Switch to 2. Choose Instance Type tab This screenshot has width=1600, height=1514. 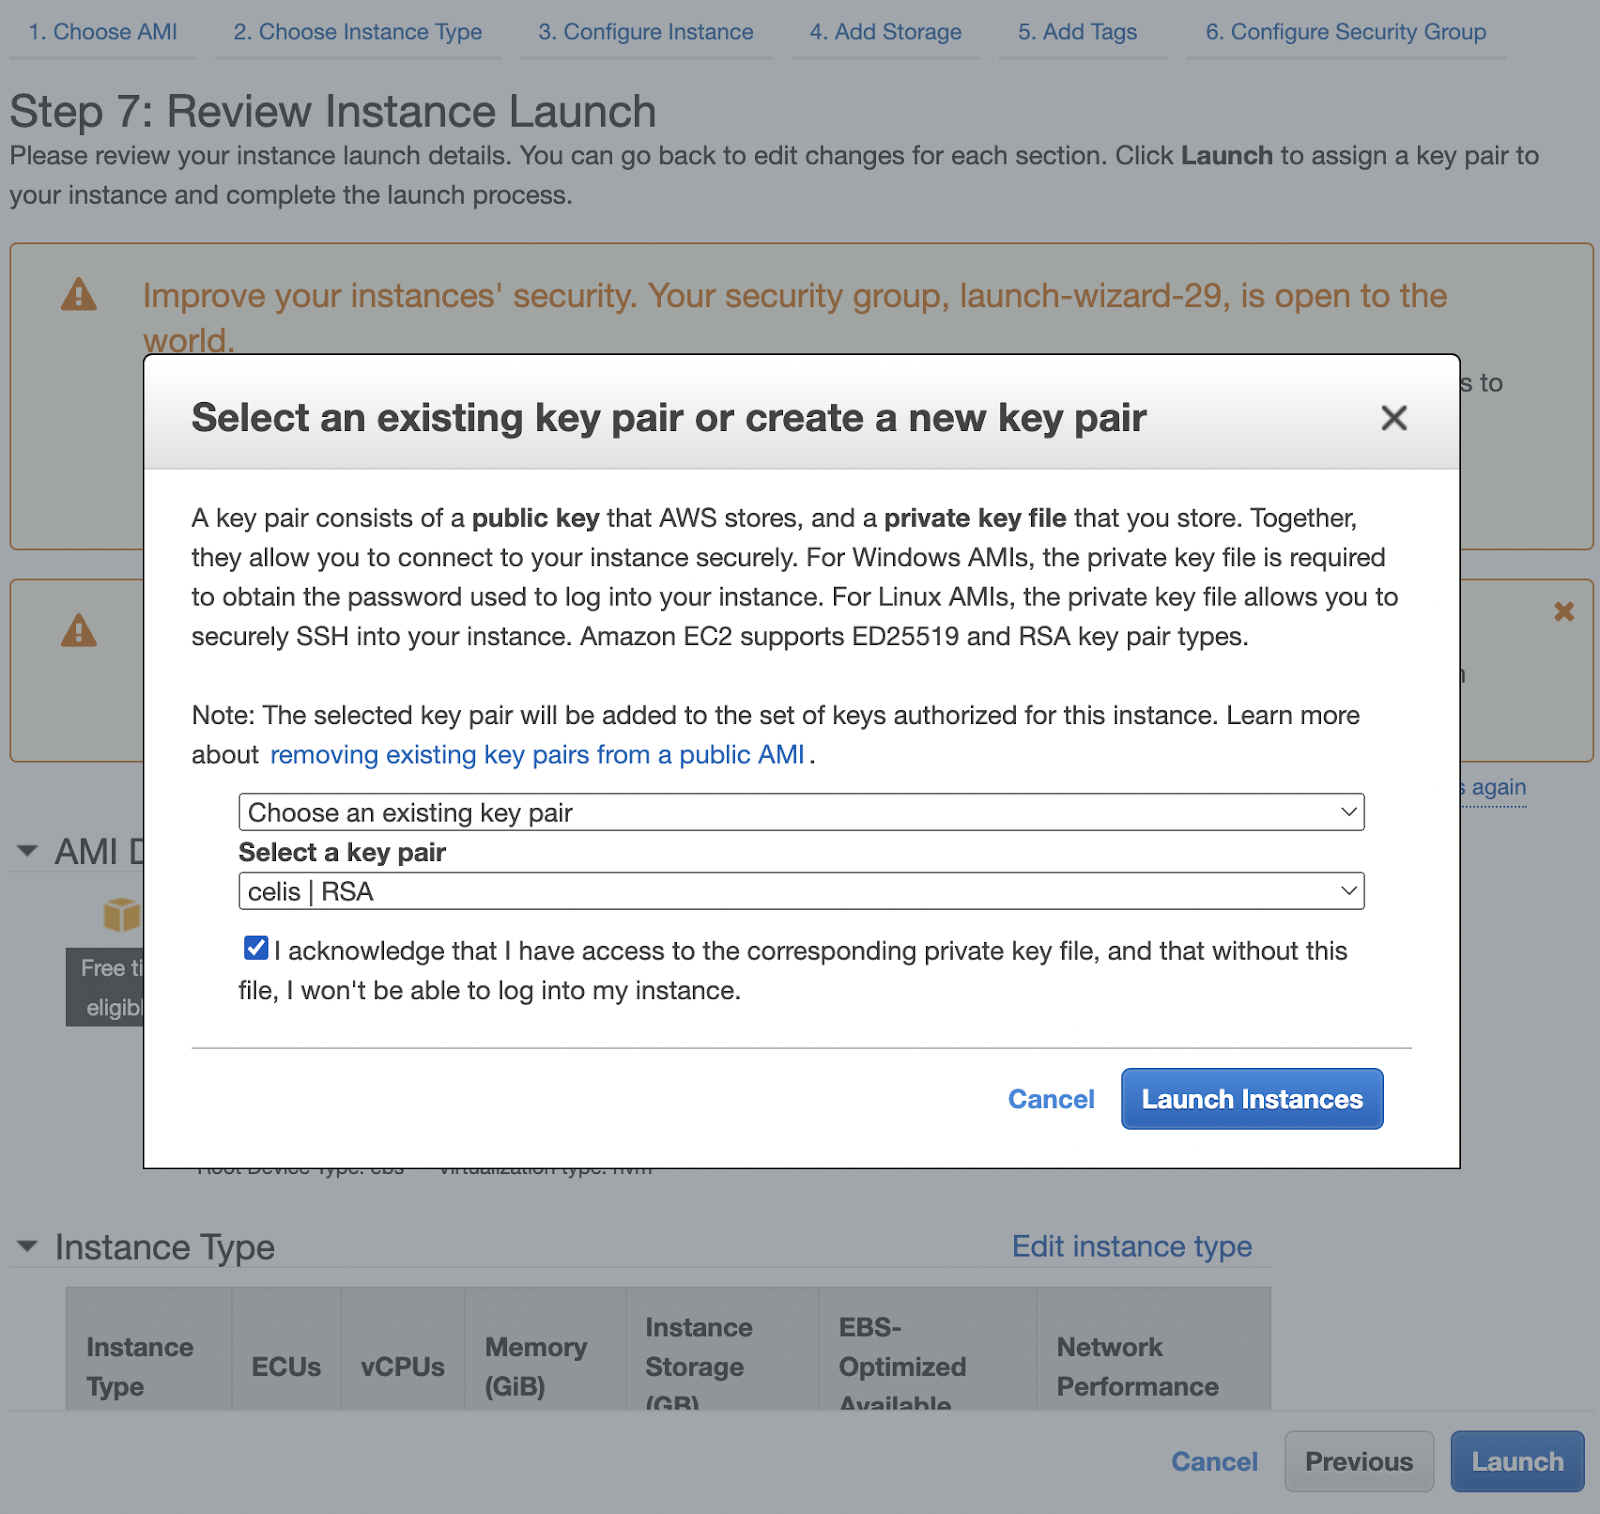(357, 32)
